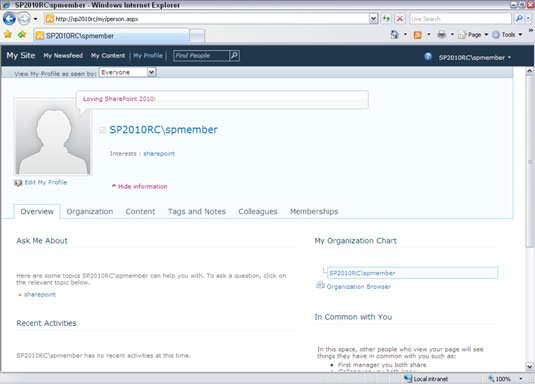Click the Home toolbar icon

[395, 34]
